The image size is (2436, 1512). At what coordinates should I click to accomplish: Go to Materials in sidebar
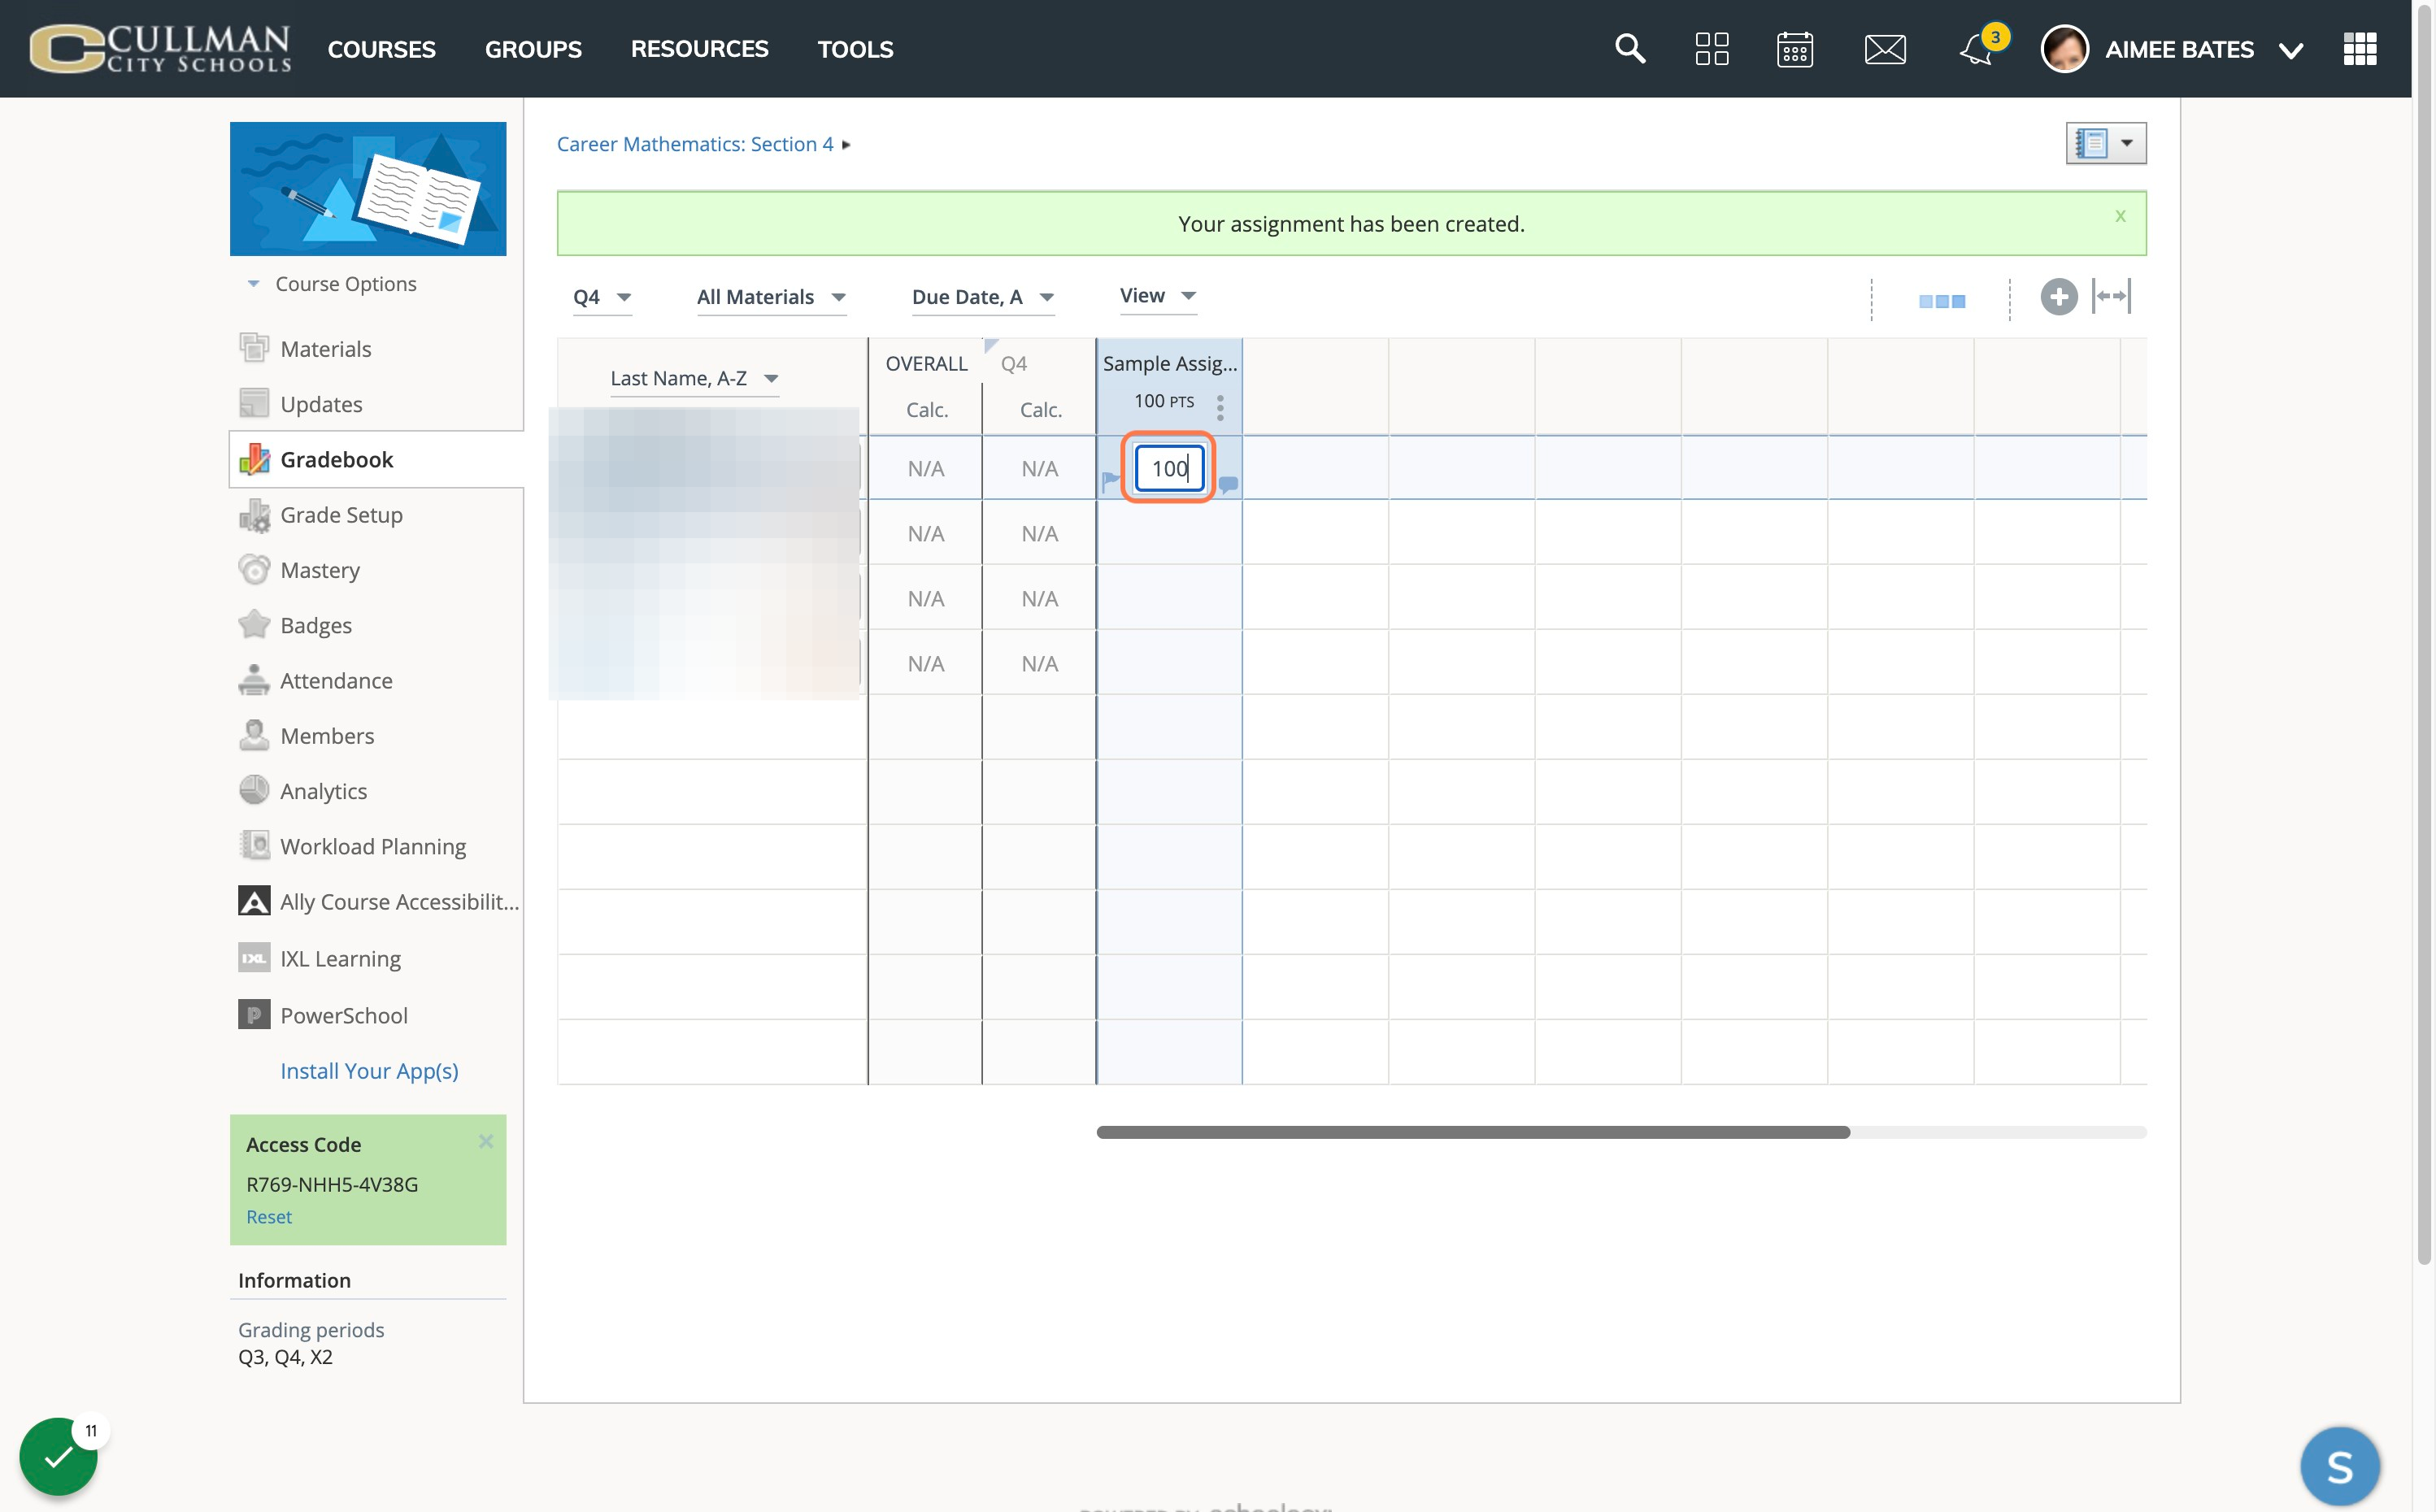click(325, 349)
